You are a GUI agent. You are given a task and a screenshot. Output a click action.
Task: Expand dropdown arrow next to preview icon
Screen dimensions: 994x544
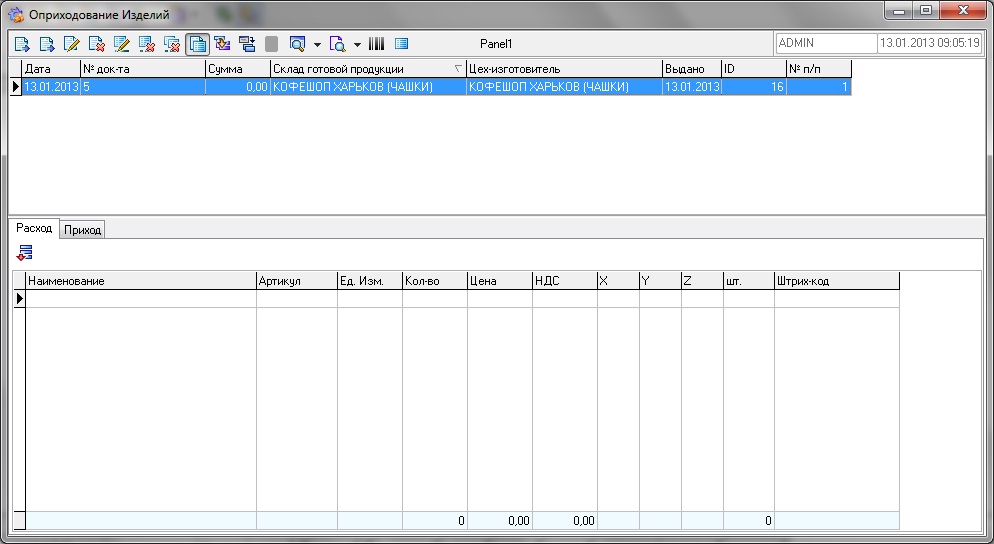click(357, 45)
